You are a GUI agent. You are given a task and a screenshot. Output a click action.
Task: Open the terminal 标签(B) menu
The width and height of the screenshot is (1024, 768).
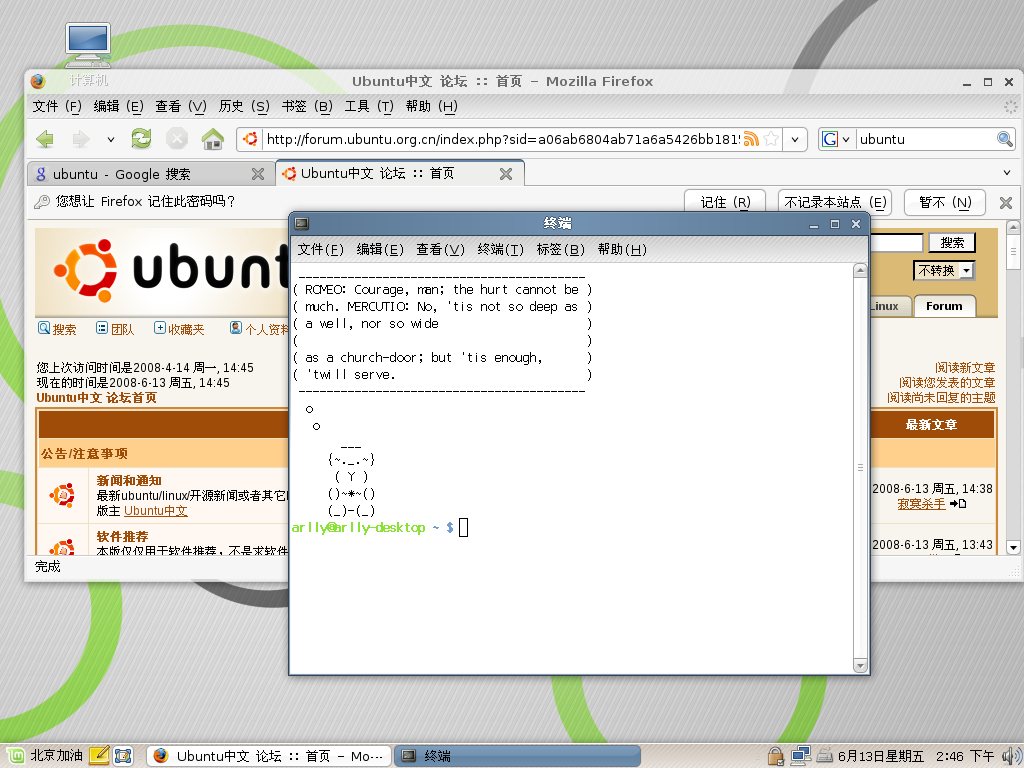tap(560, 249)
